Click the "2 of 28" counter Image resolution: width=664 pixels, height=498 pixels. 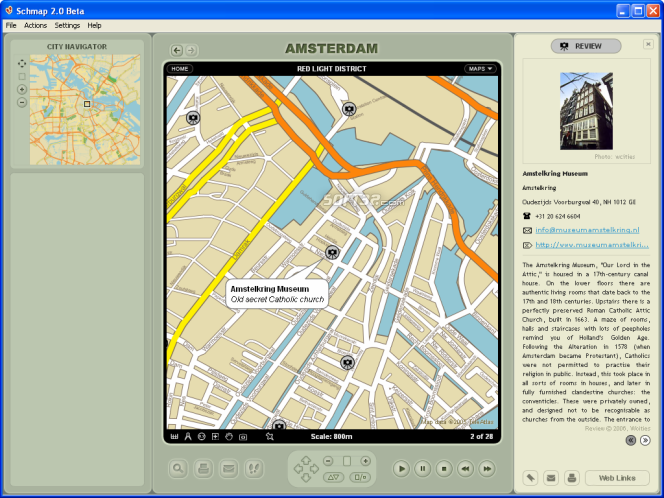point(481,437)
